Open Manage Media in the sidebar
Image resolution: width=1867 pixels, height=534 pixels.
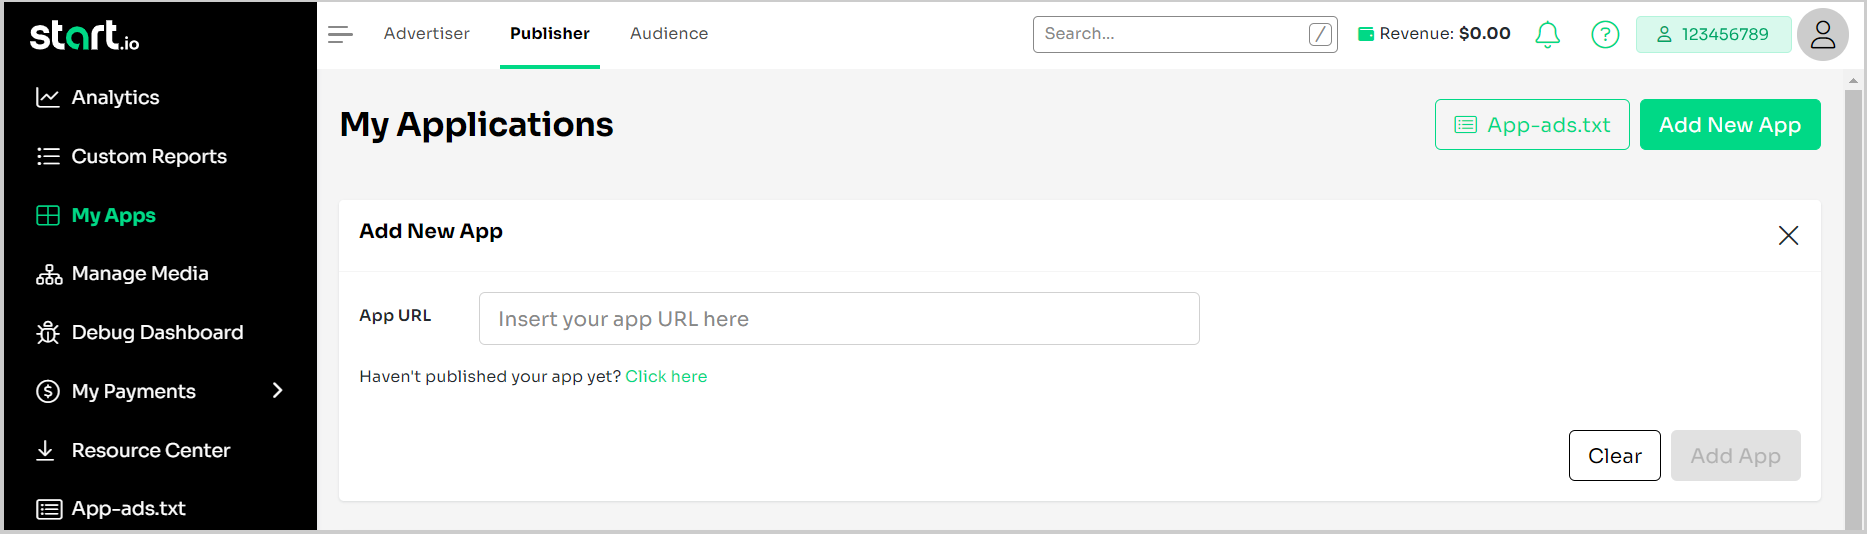pyautogui.click(x=140, y=273)
